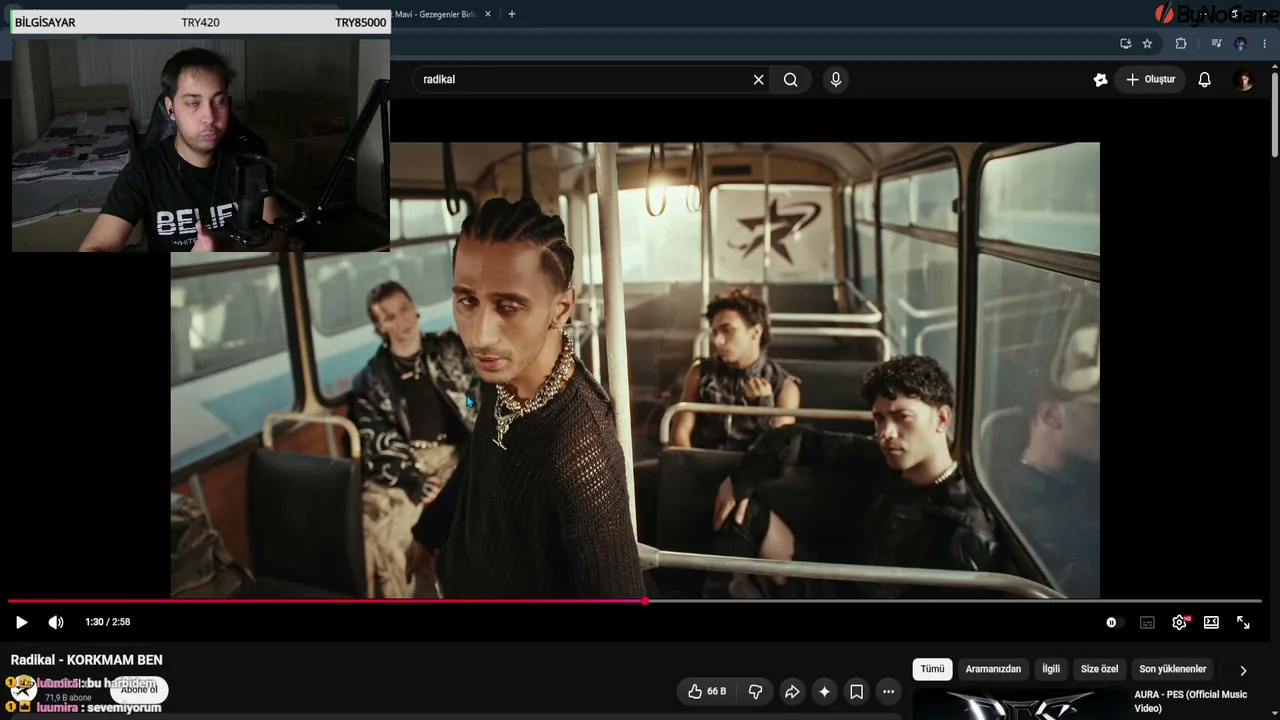Run search with the magnifier button
The image size is (1280, 720).
(791, 80)
